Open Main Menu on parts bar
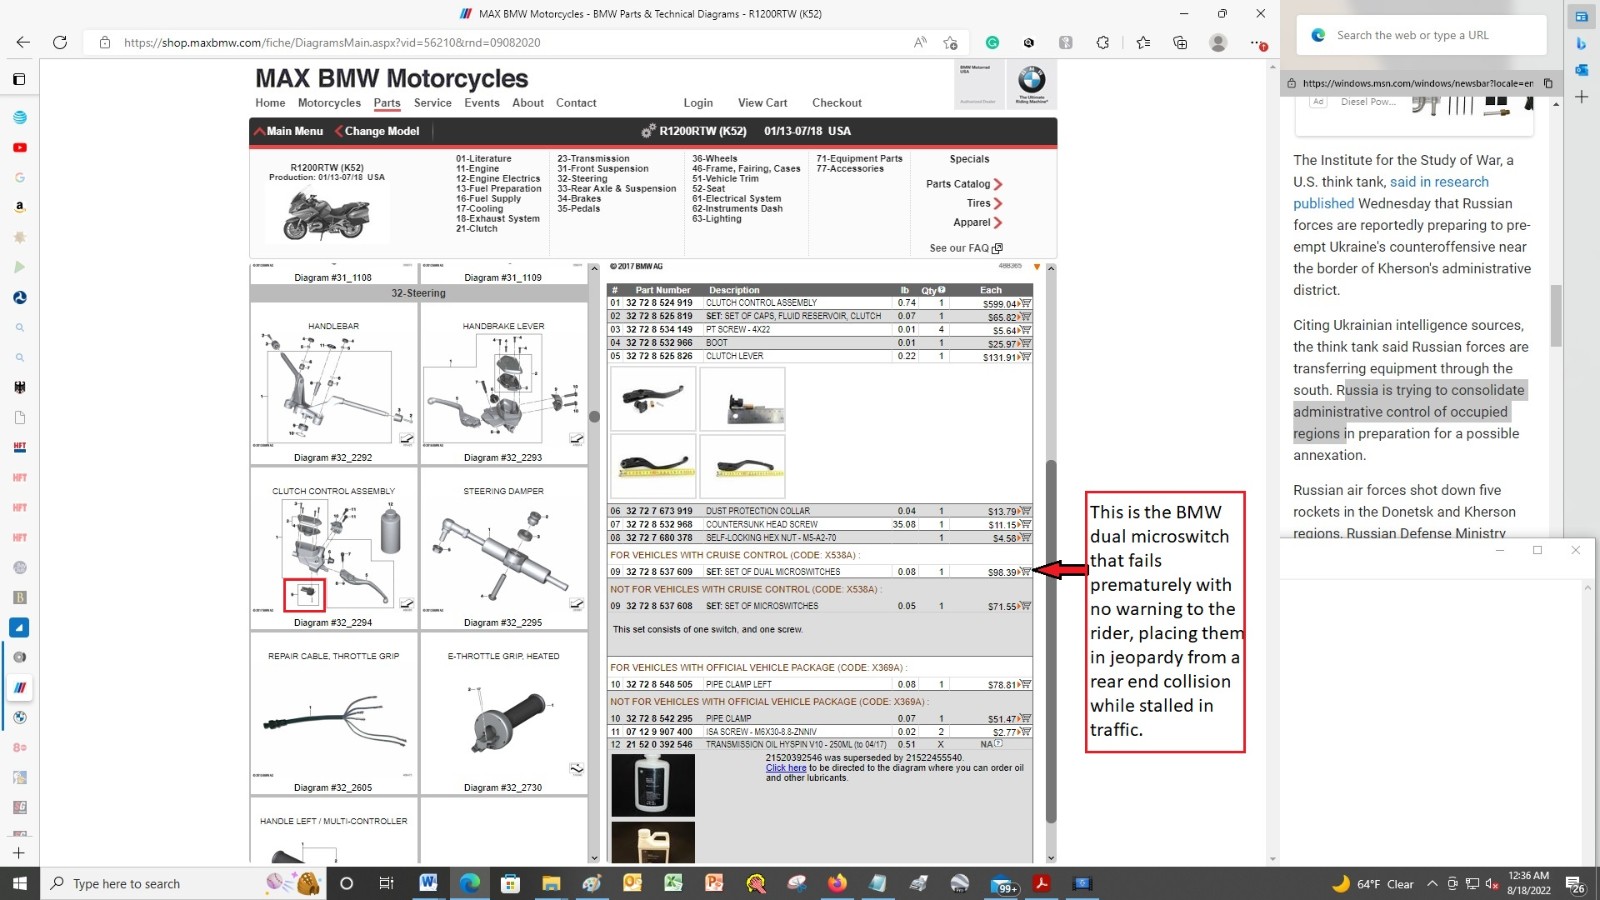1600x900 pixels. [289, 131]
